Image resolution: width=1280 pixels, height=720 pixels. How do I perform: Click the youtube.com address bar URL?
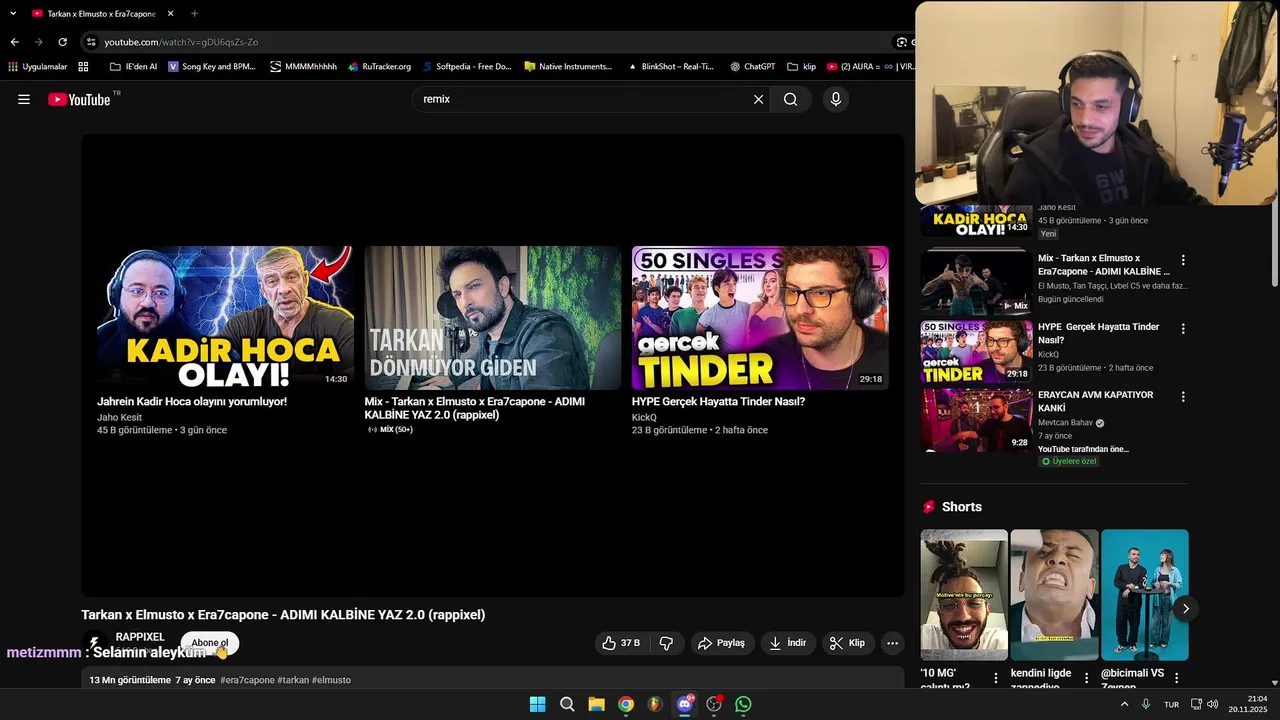pos(181,42)
